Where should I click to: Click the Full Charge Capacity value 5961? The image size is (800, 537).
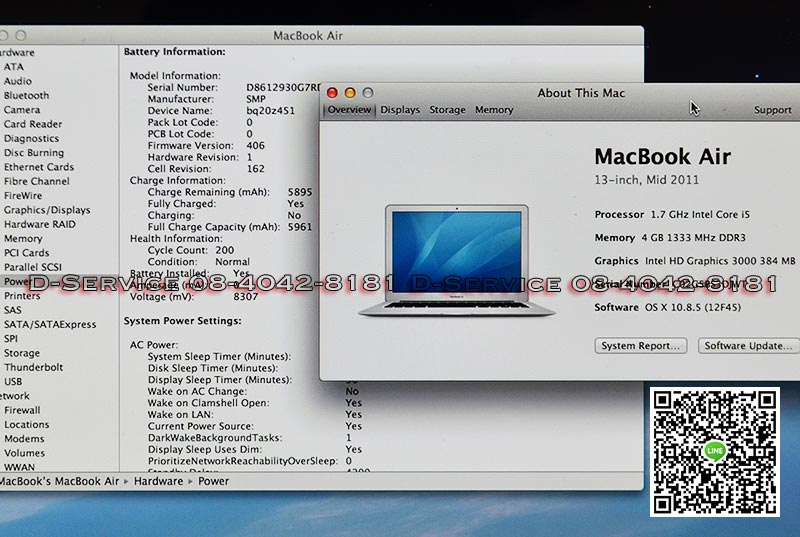click(299, 227)
